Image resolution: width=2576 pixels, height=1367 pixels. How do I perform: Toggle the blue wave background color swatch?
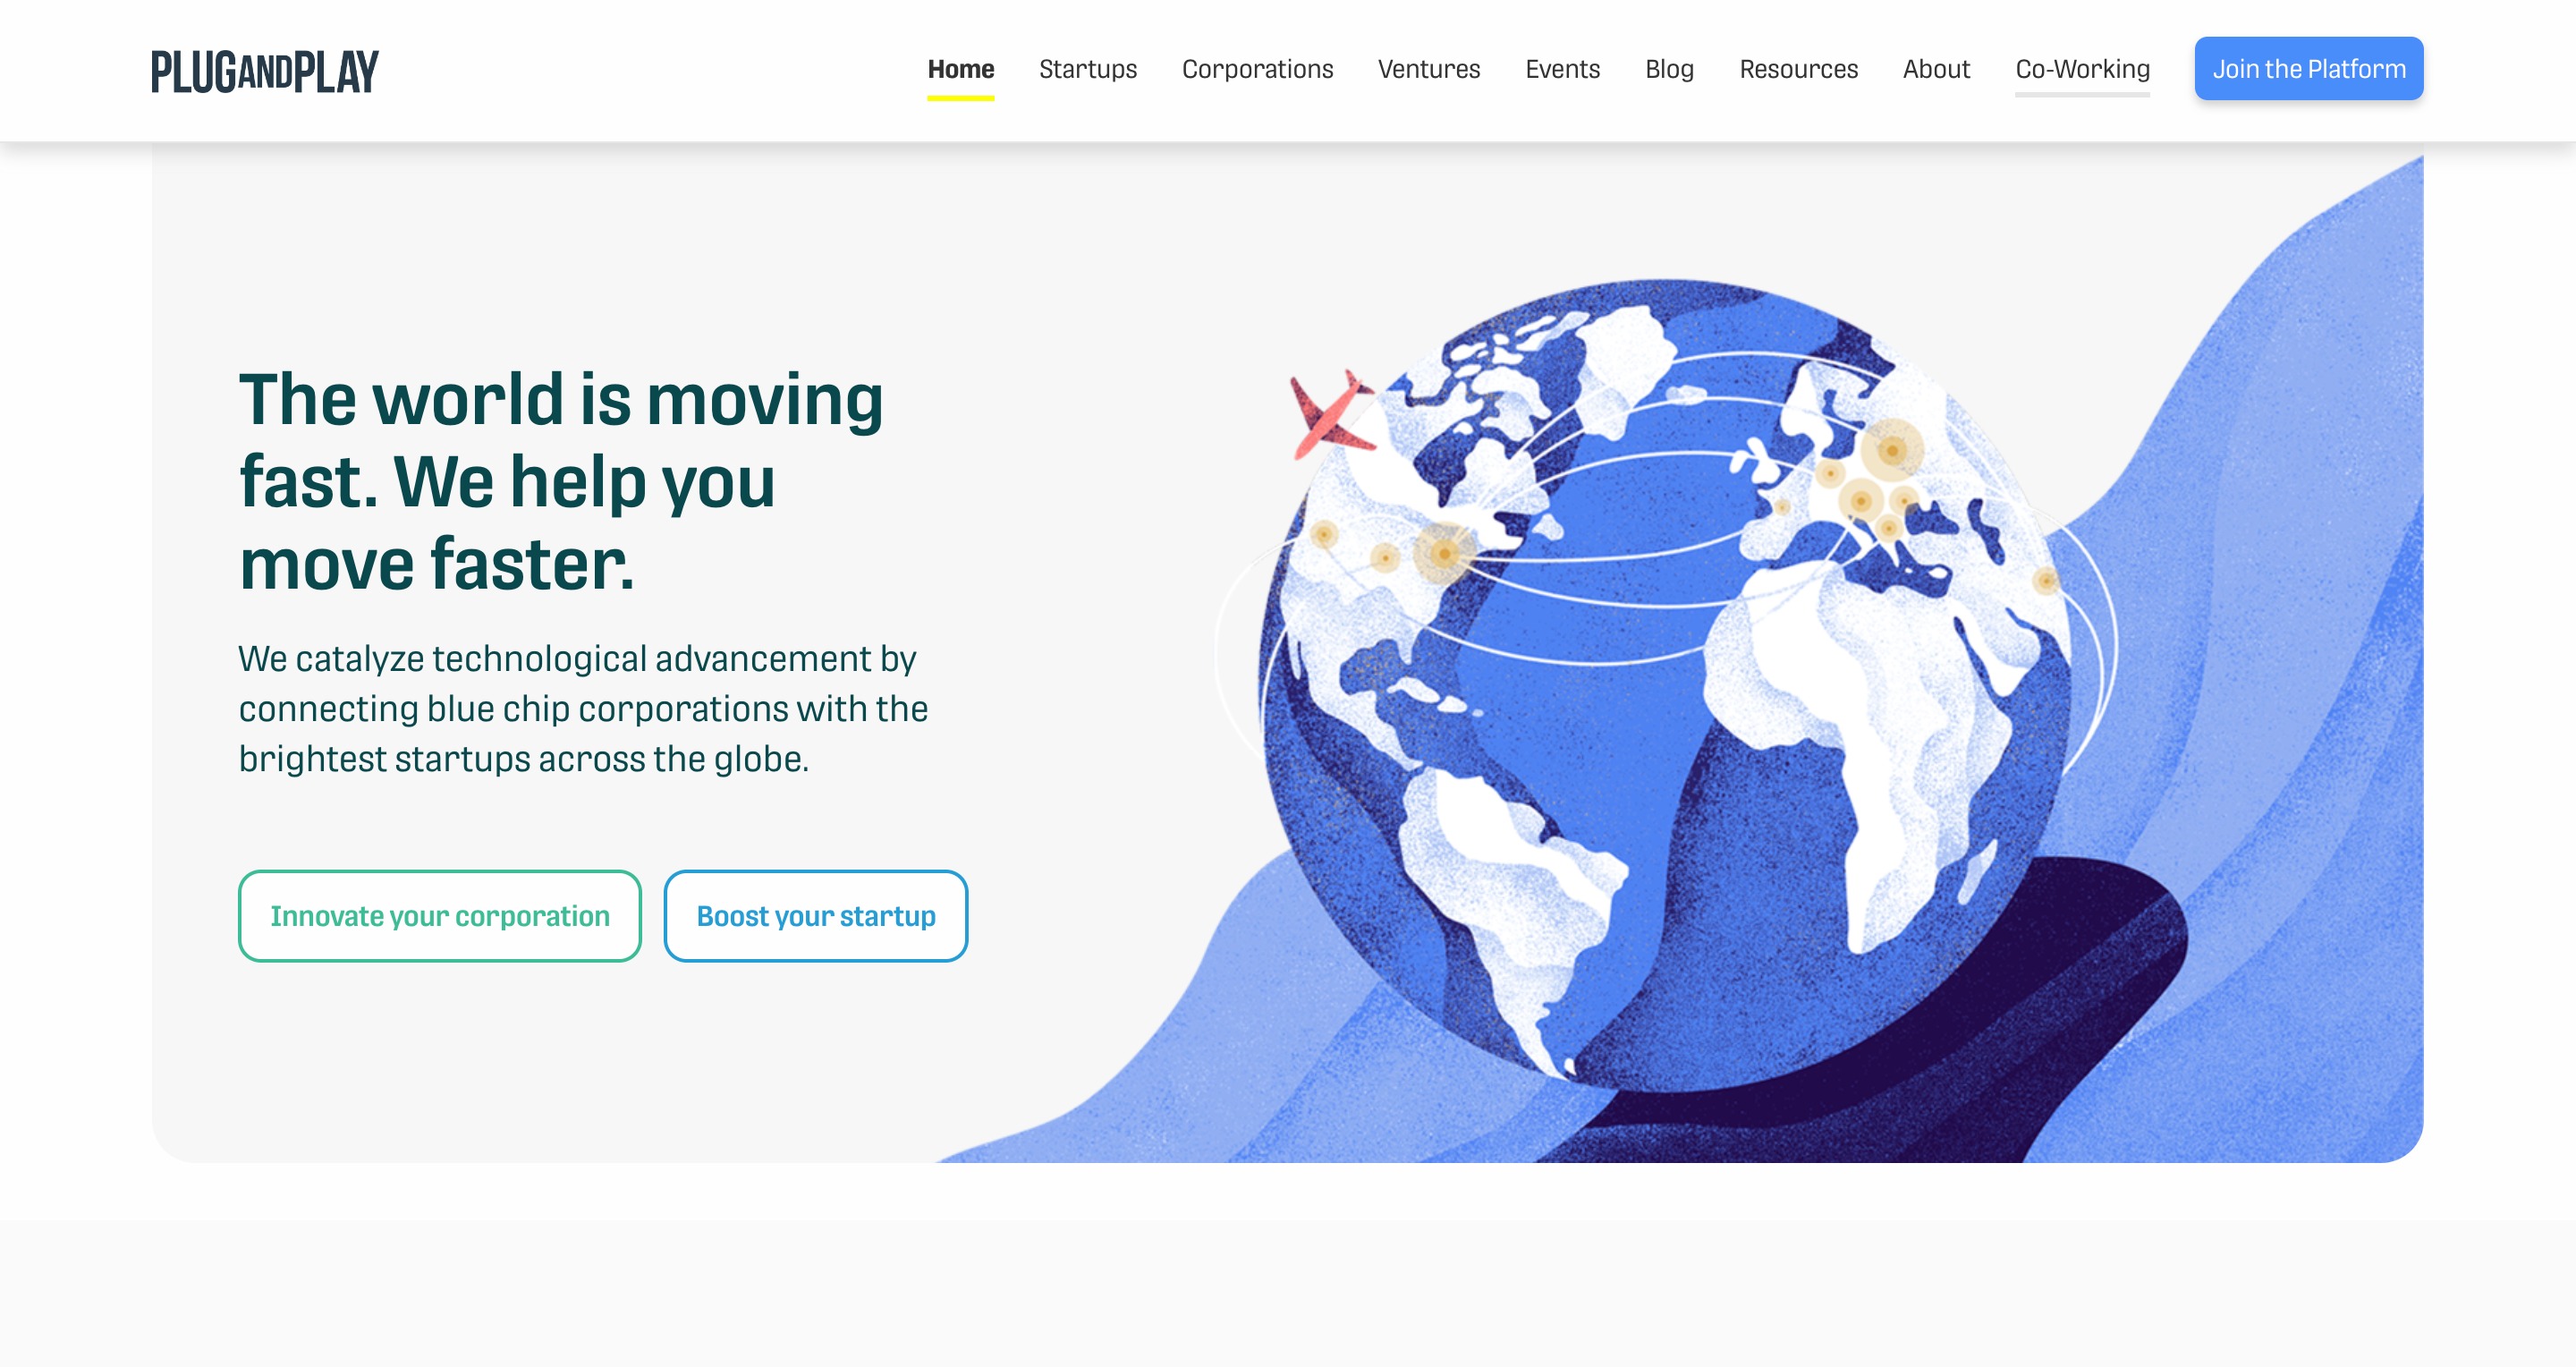pyautogui.click(x=2300, y=682)
